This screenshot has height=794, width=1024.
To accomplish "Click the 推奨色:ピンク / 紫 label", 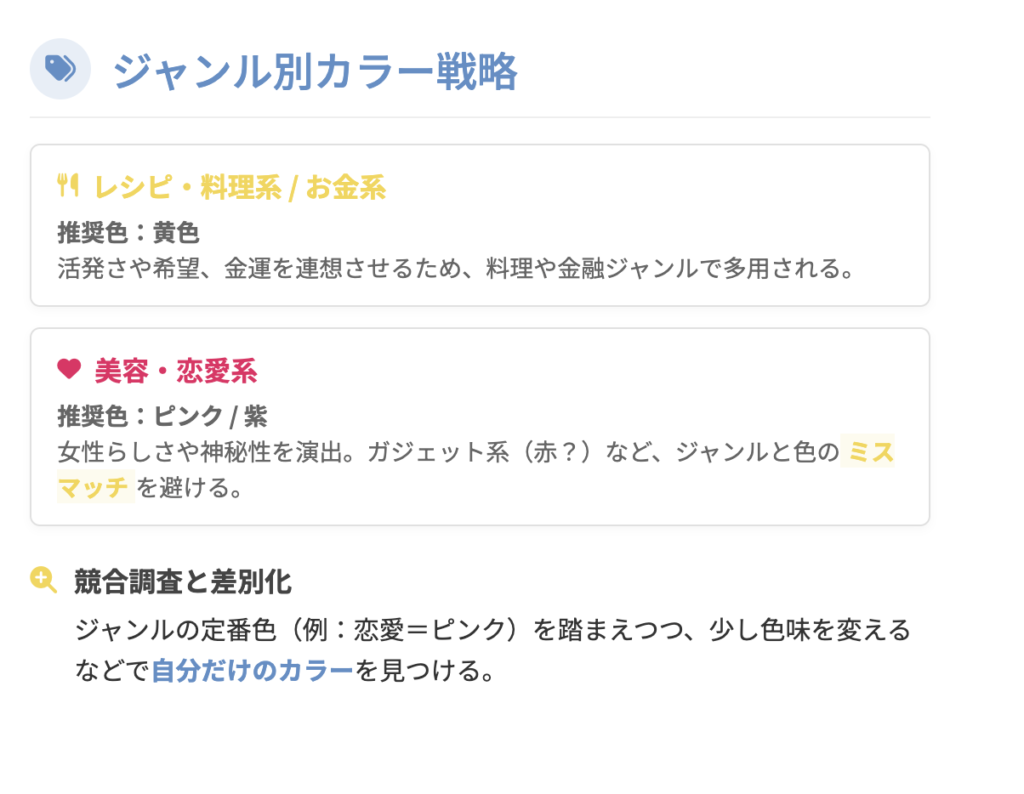I will [162, 416].
